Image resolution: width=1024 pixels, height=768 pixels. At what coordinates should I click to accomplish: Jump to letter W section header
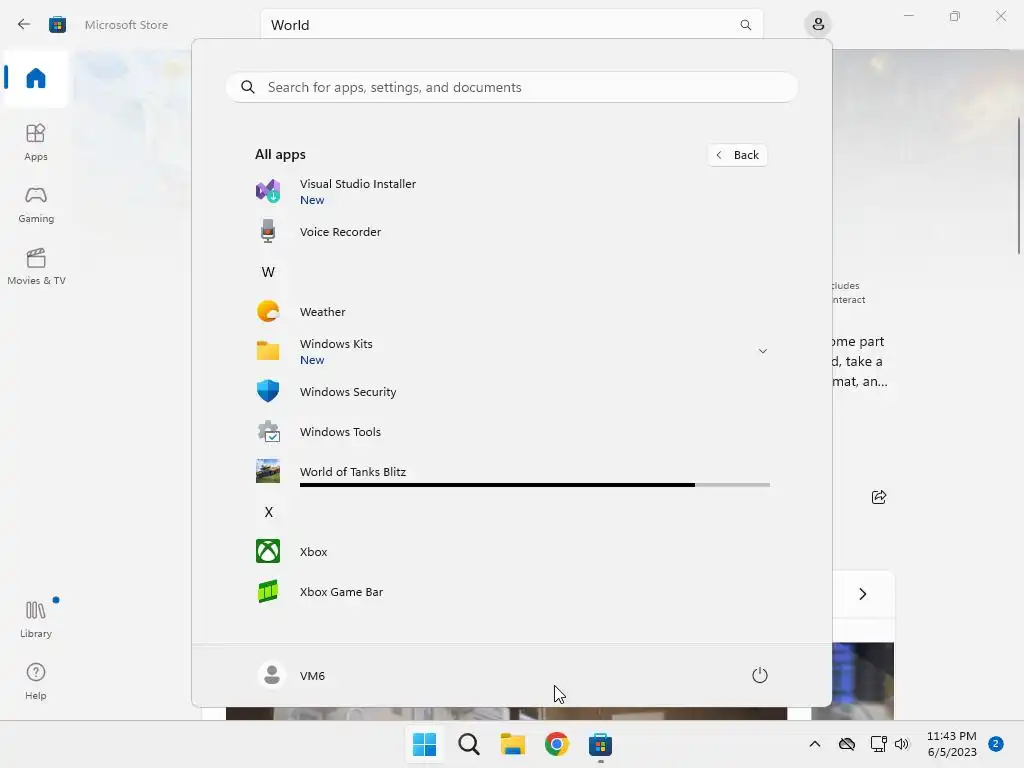pos(268,272)
